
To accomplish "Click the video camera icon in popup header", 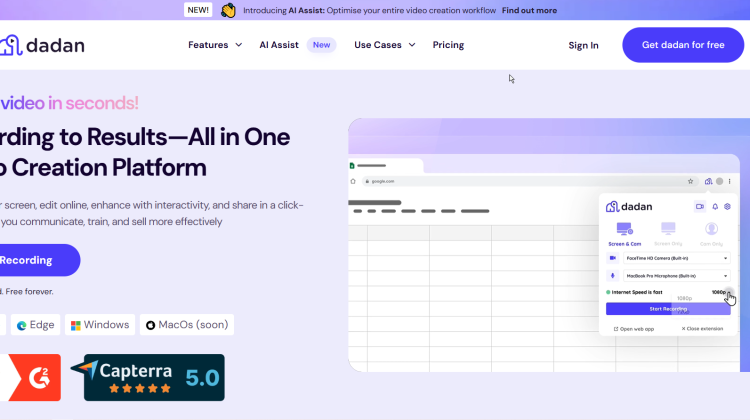I will [x=700, y=207].
